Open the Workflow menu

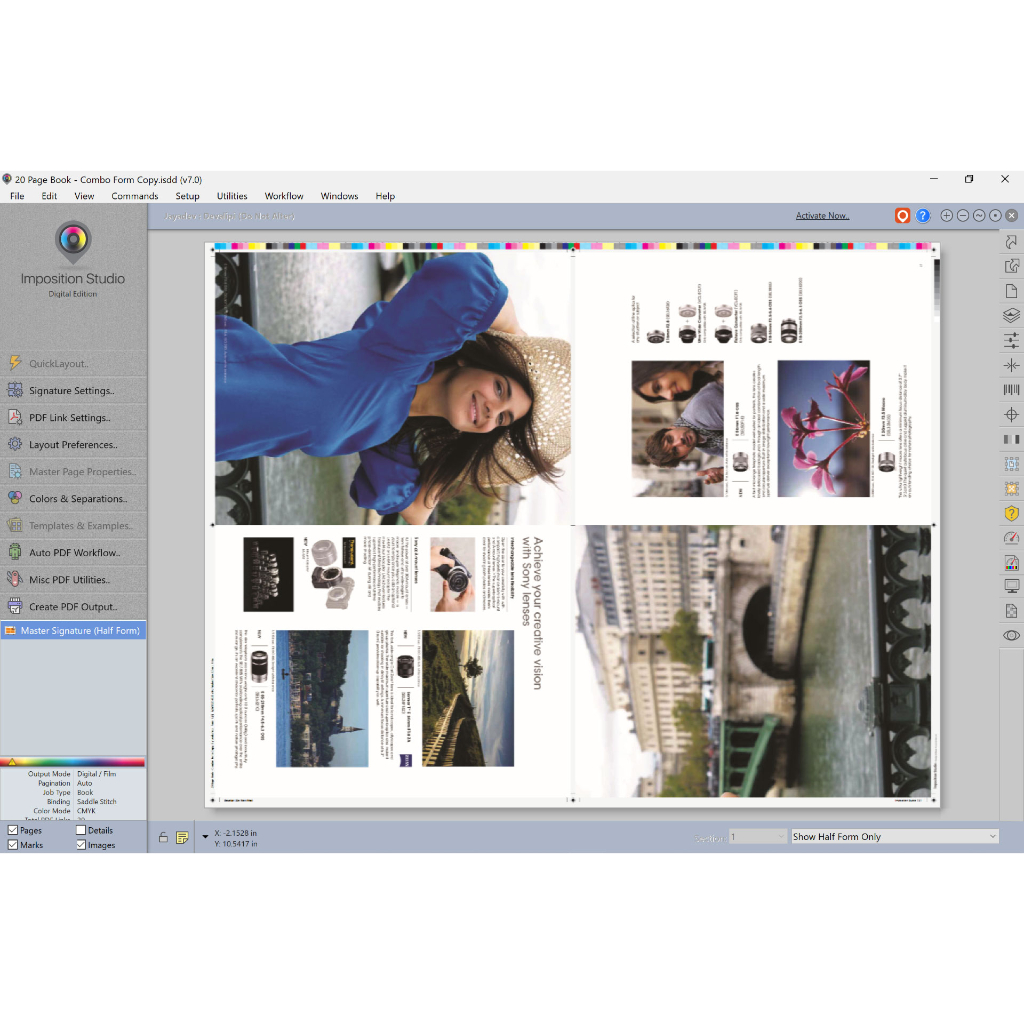pos(284,196)
